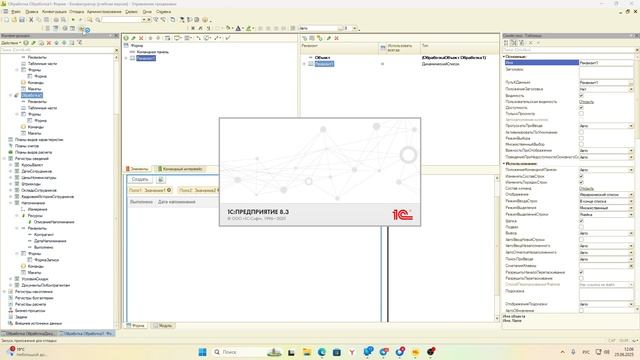Select Обработка1 in configuration tree

[x=32, y=95]
